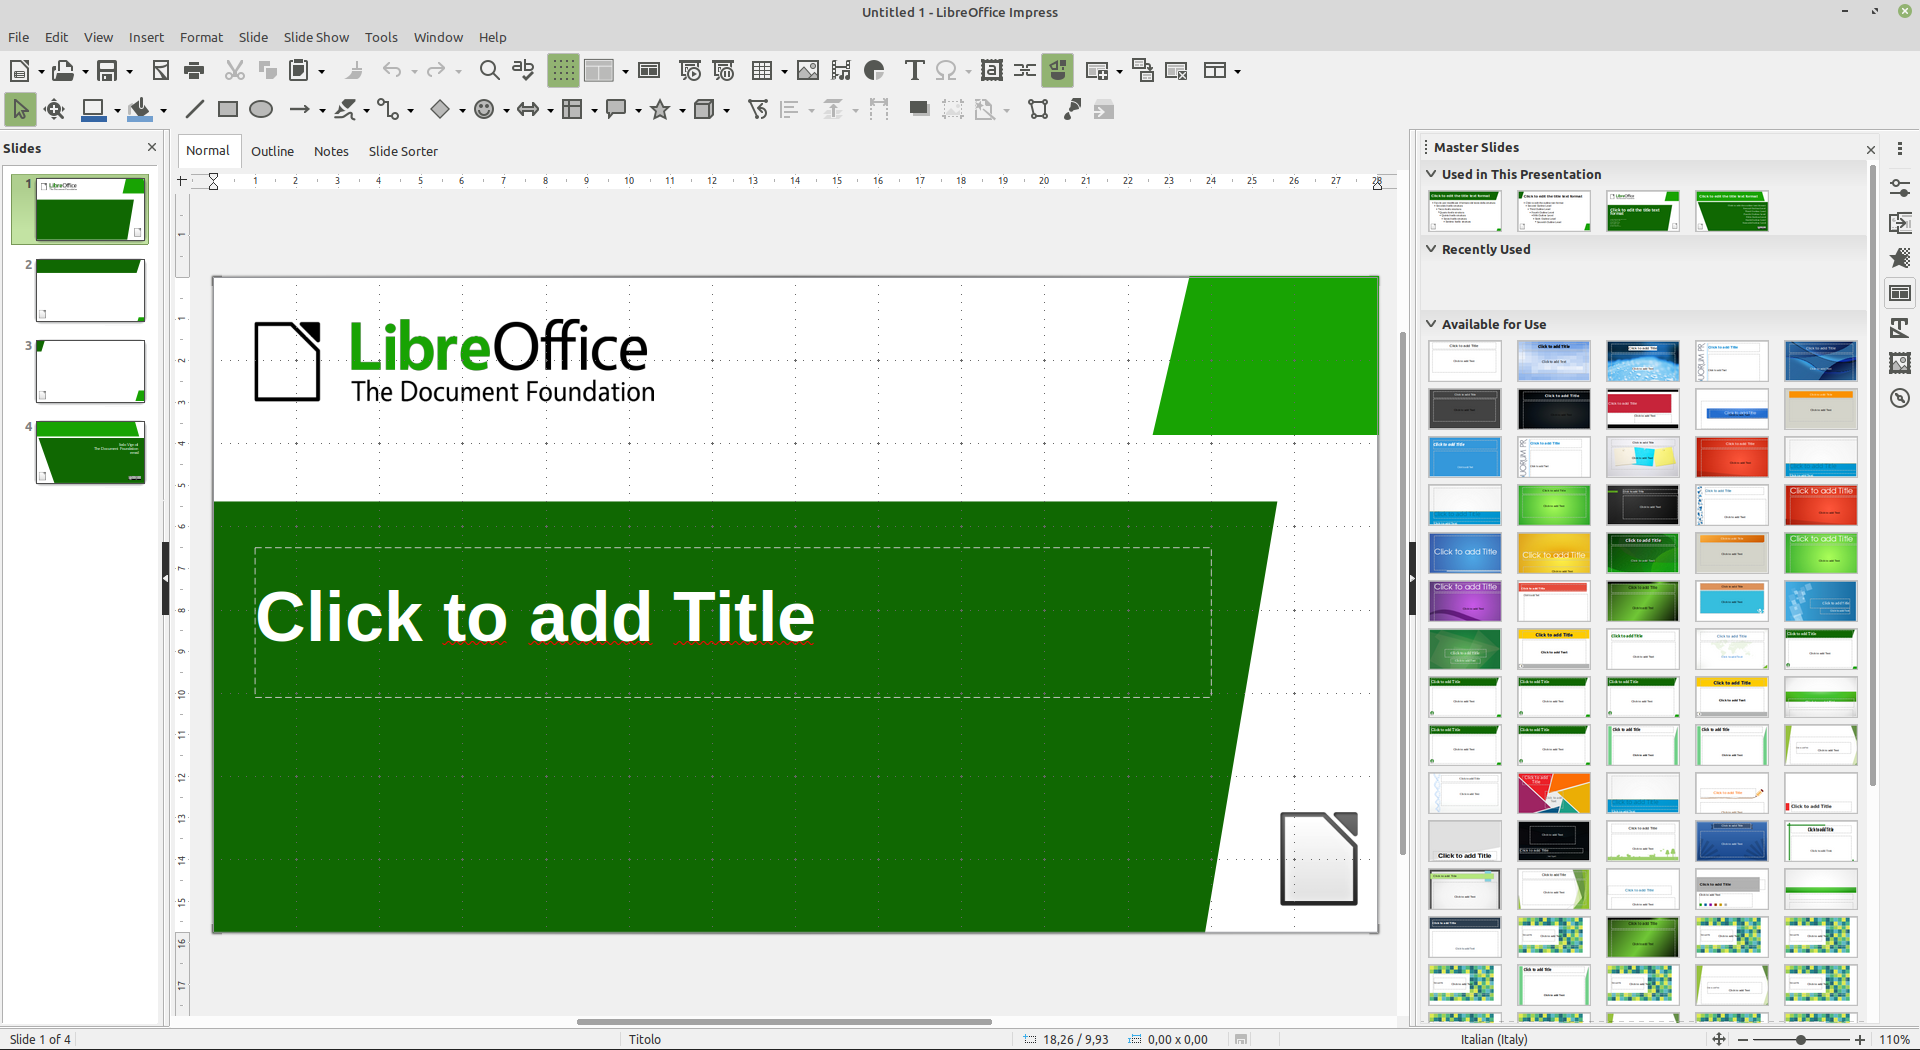
Task: Open Navigator sidebar deck
Action: (1900, 398)
